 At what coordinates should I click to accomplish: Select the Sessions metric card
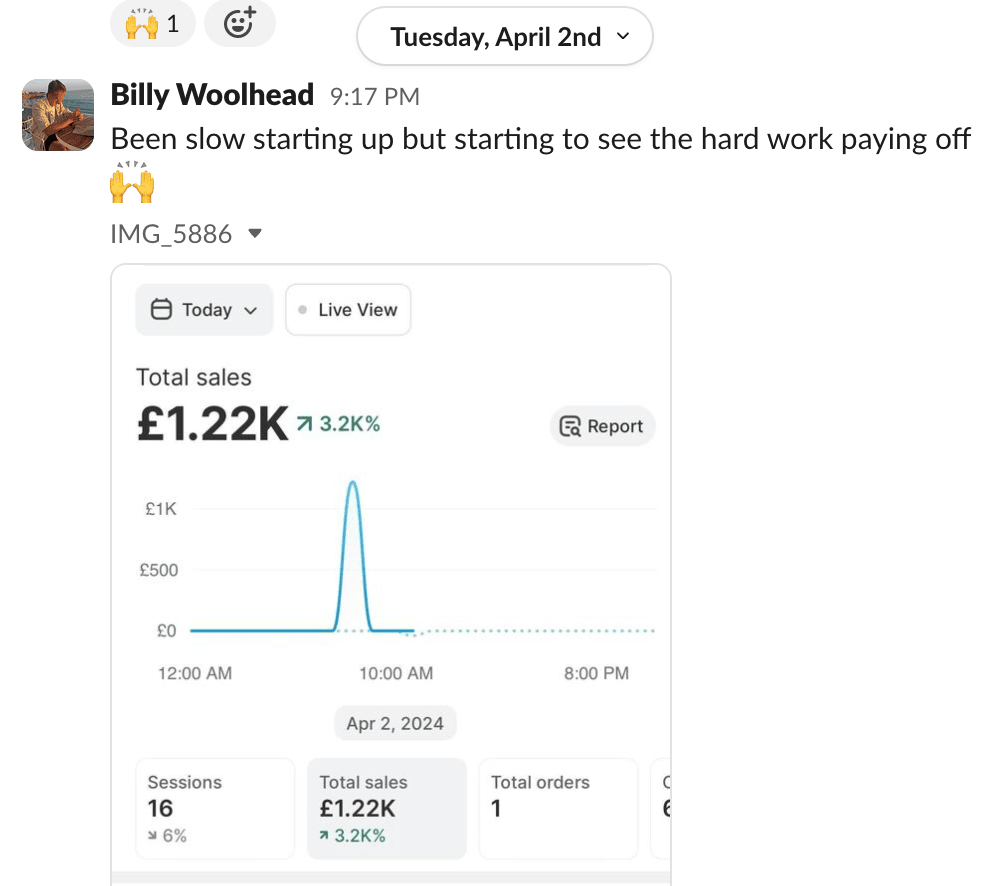(215, 808)
